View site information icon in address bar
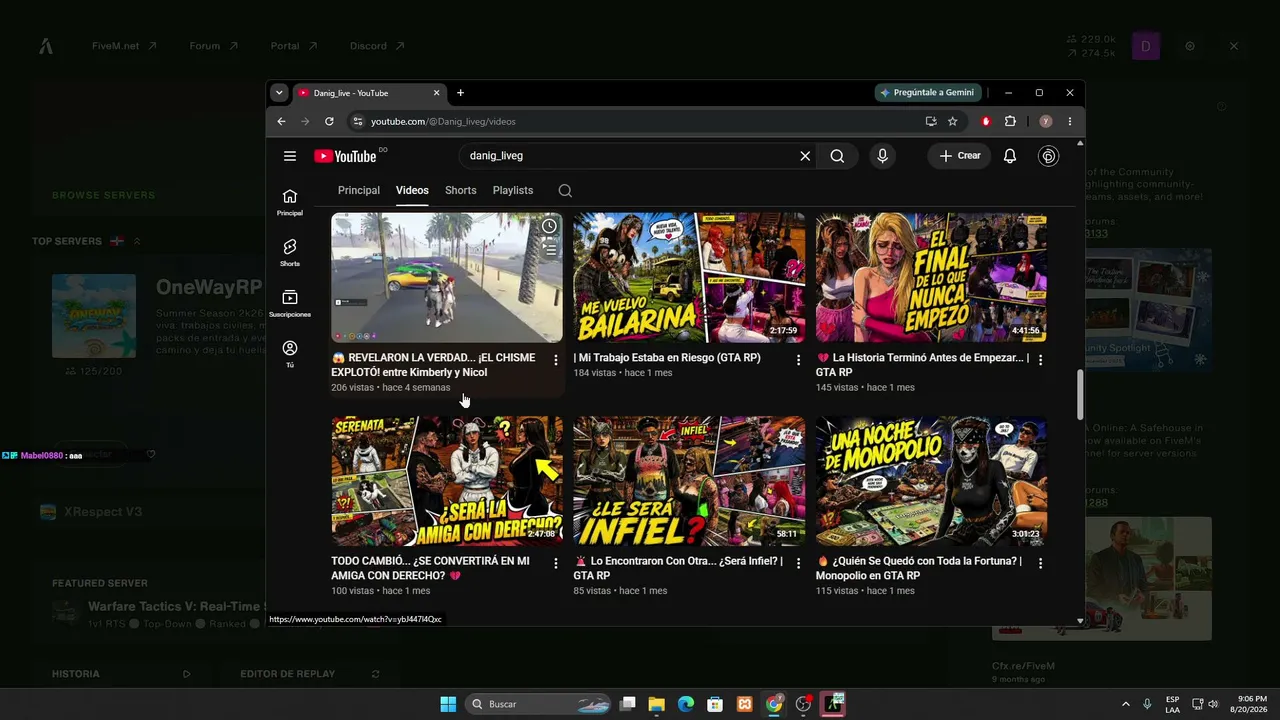 coord(358,121)
